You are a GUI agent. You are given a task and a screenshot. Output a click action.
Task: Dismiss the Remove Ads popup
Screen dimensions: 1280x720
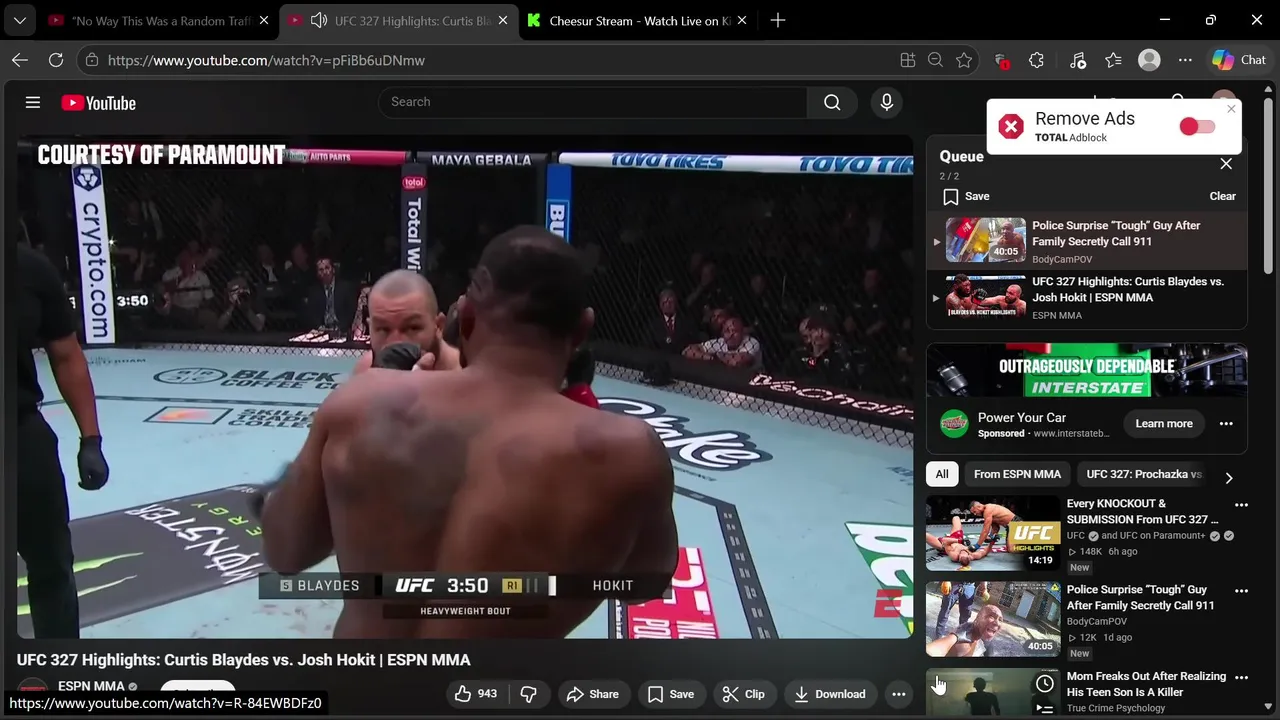click(1231, 109)
